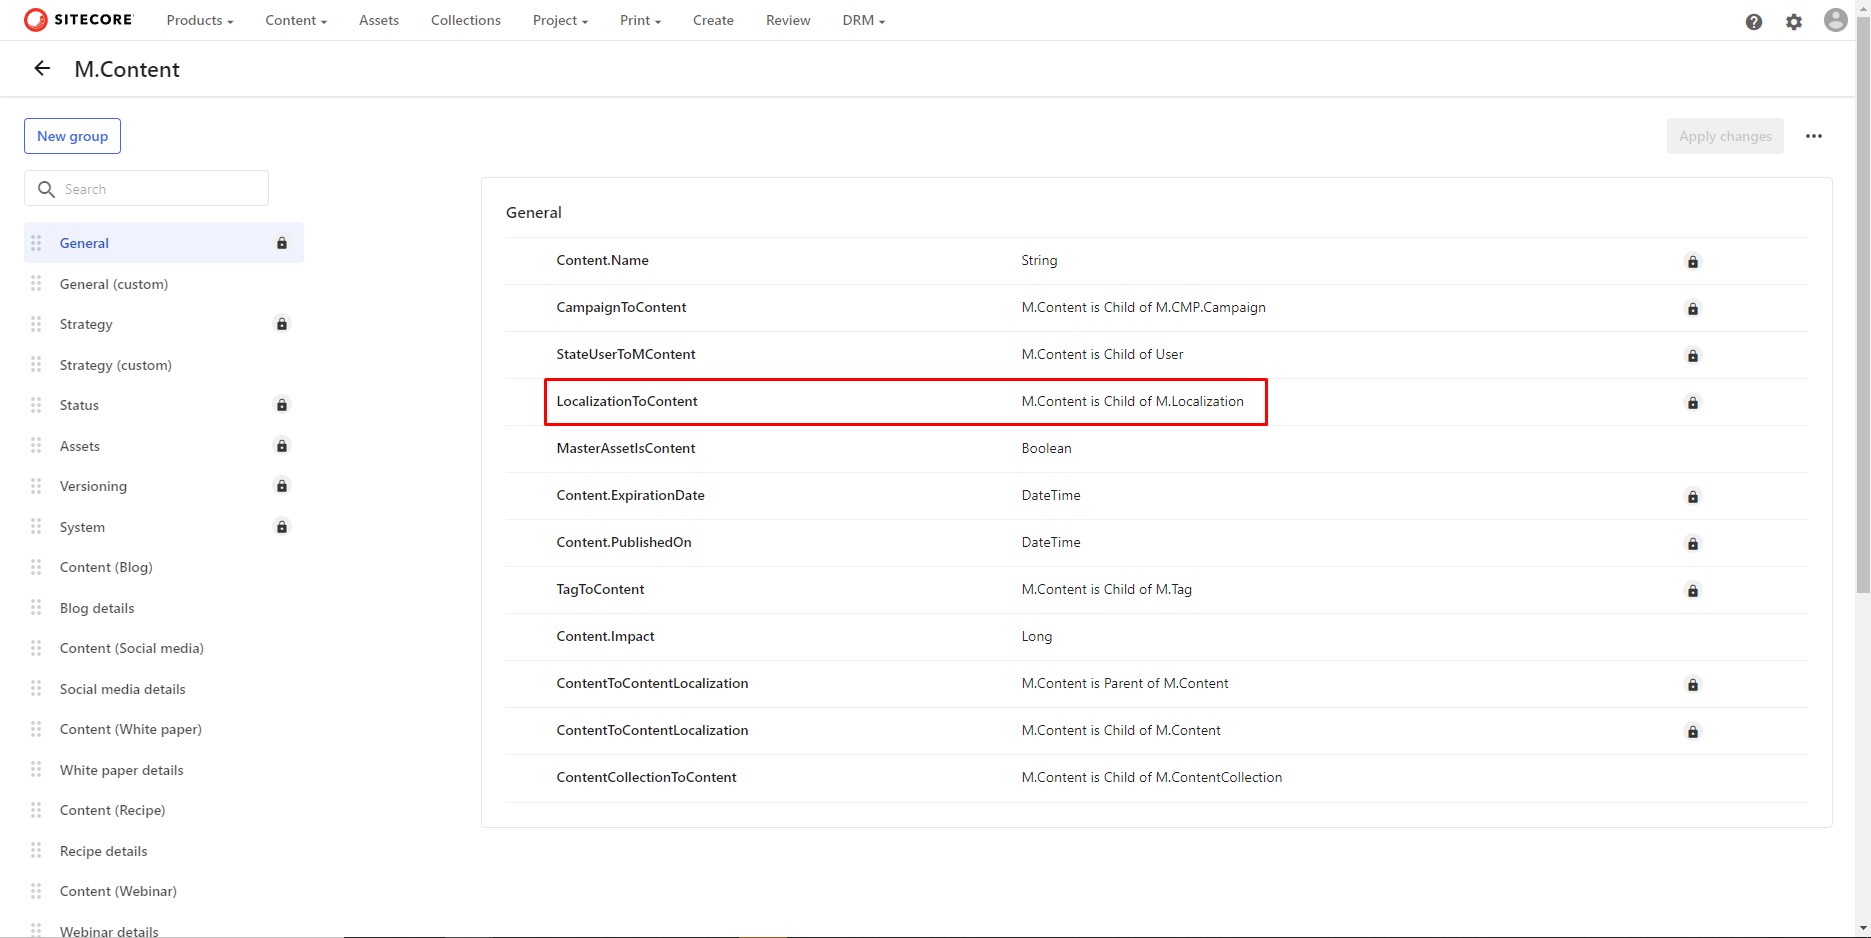
Task: Open the Products dropdown menu
Action: point(200,20)
